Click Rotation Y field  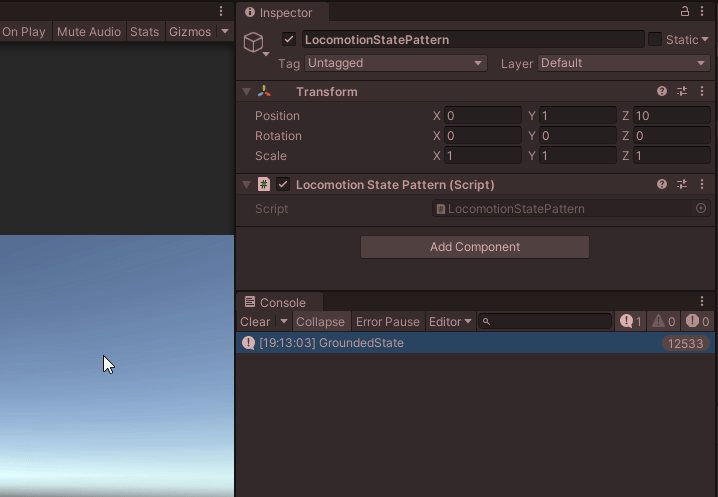[577, 136]
